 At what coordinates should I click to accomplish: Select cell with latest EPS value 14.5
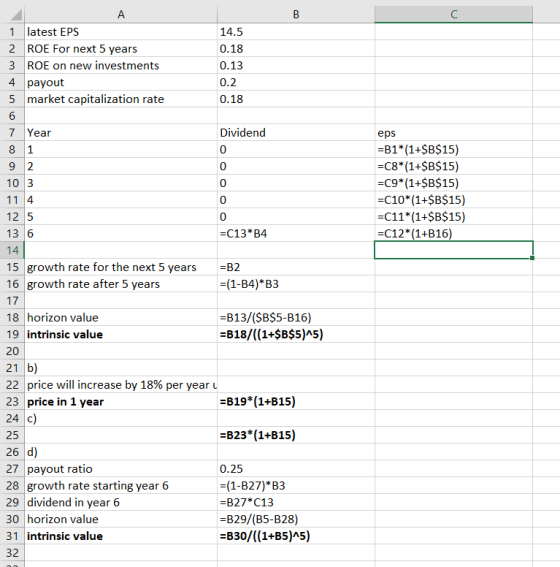tap(296, 32)
